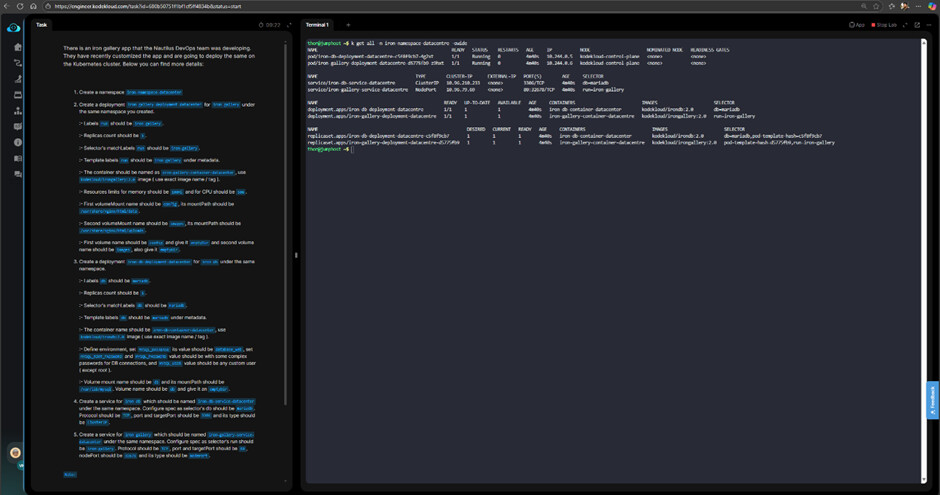940x495 pixels.
Task: Click the Stop Lab button
Action: point(884,25)
